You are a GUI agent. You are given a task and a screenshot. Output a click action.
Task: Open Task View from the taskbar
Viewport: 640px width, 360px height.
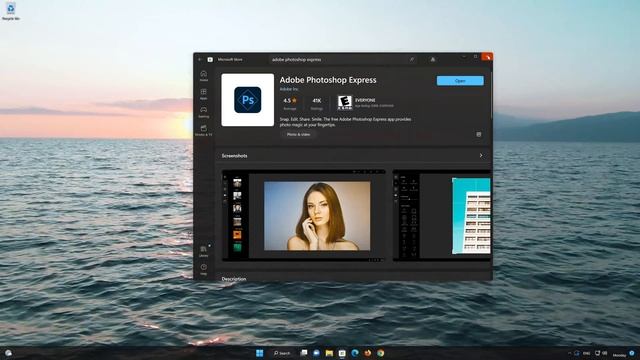[304, 353]
